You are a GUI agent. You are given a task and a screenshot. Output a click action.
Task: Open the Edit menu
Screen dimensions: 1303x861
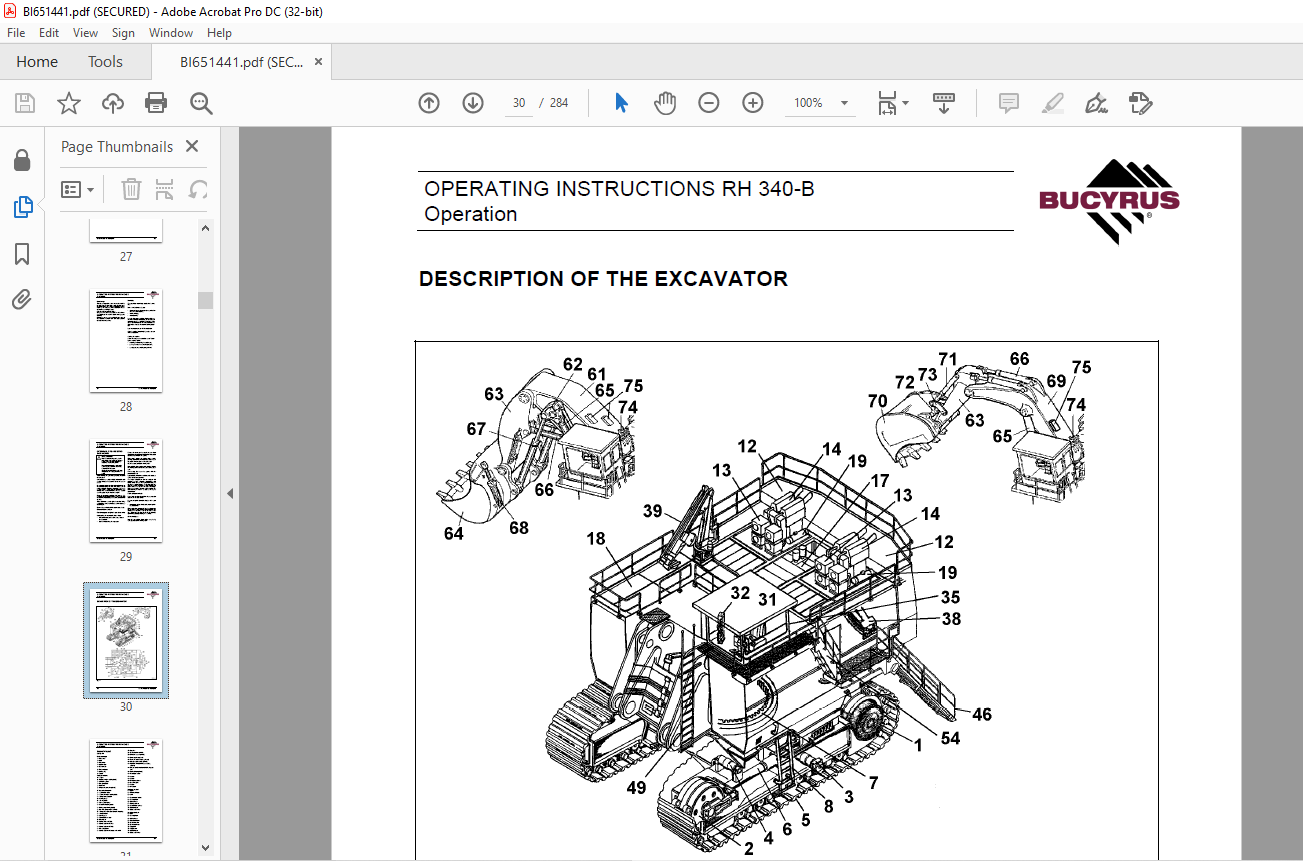pyautogui.click(x=49, y=32)
